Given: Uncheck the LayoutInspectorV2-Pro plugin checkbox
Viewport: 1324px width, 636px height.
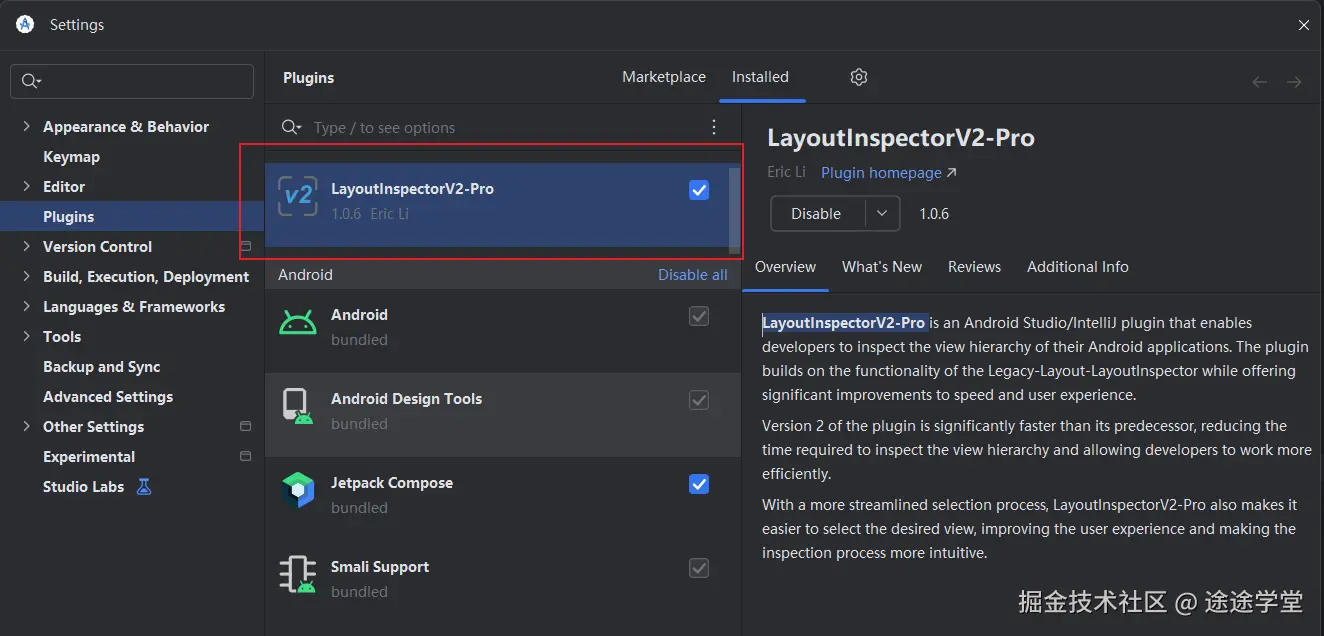Looking at the screenshot, I should coord(699,190).
